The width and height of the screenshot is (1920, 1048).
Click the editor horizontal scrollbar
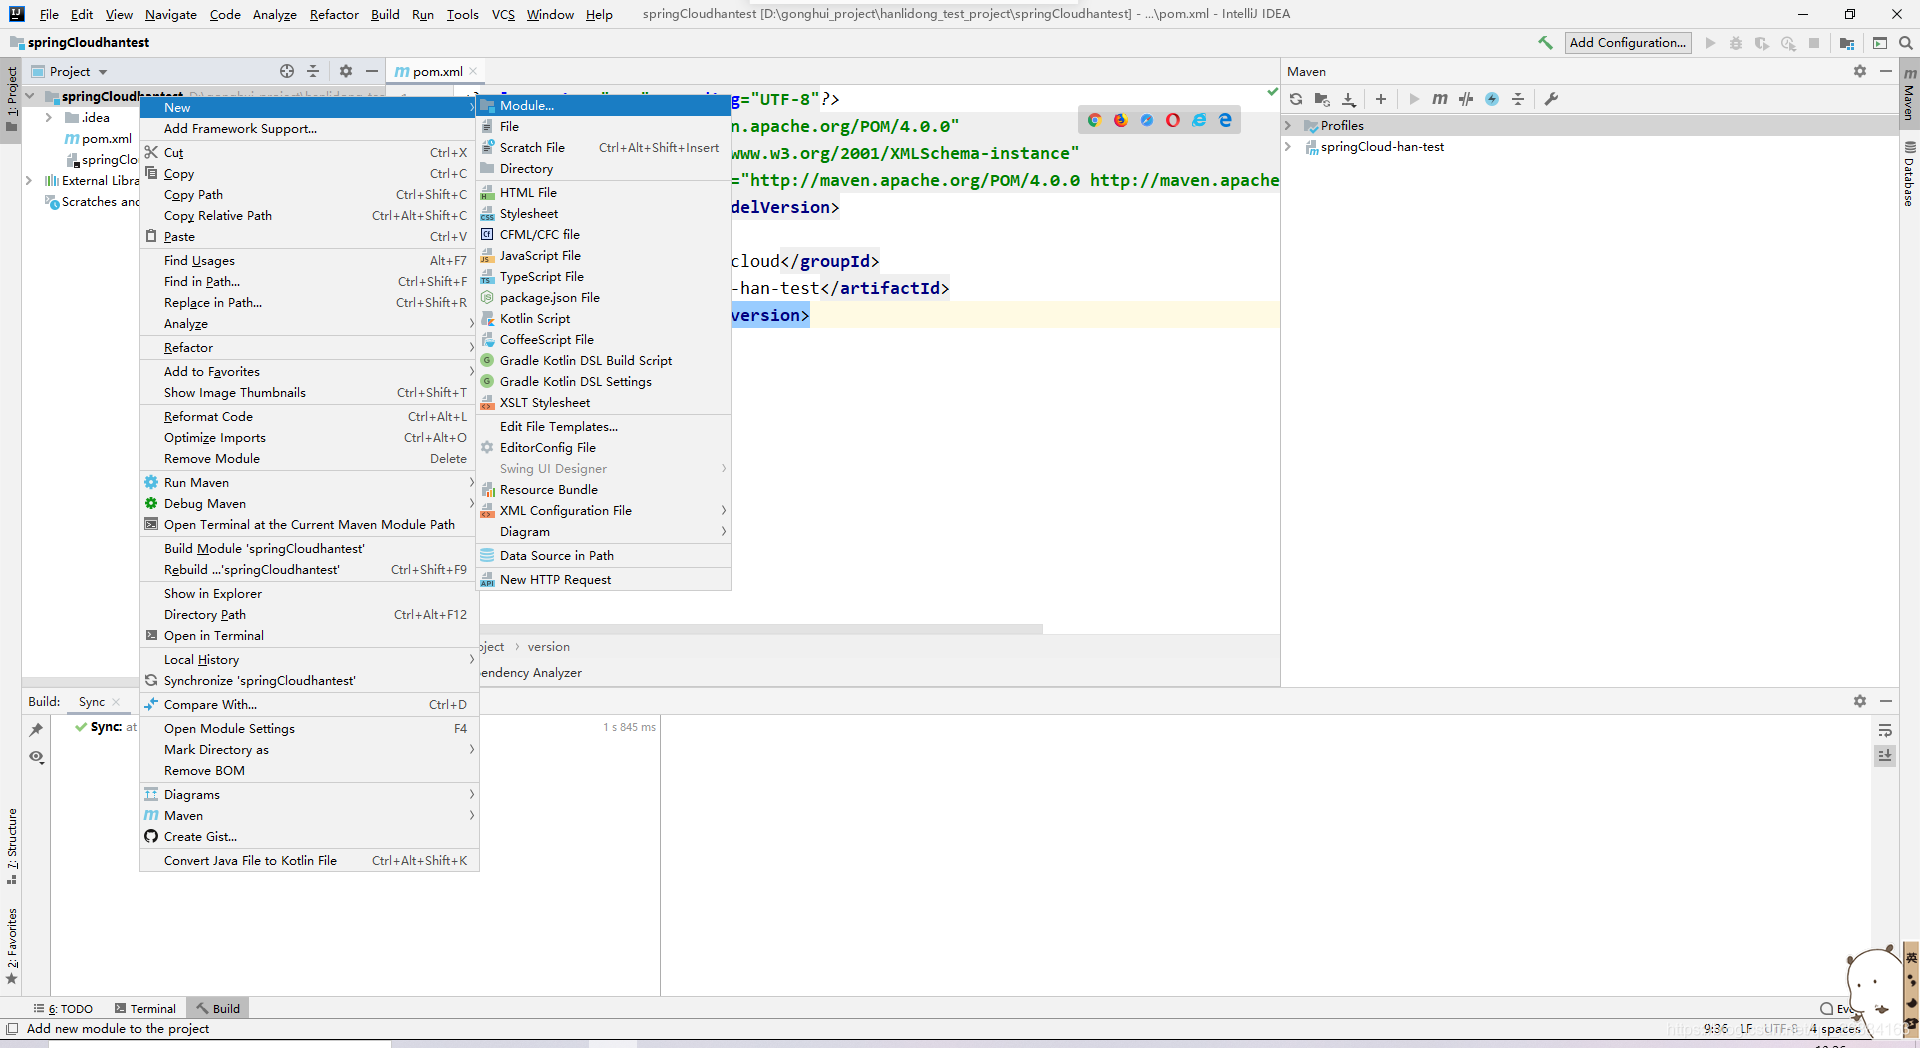click(x=762, y=629)
